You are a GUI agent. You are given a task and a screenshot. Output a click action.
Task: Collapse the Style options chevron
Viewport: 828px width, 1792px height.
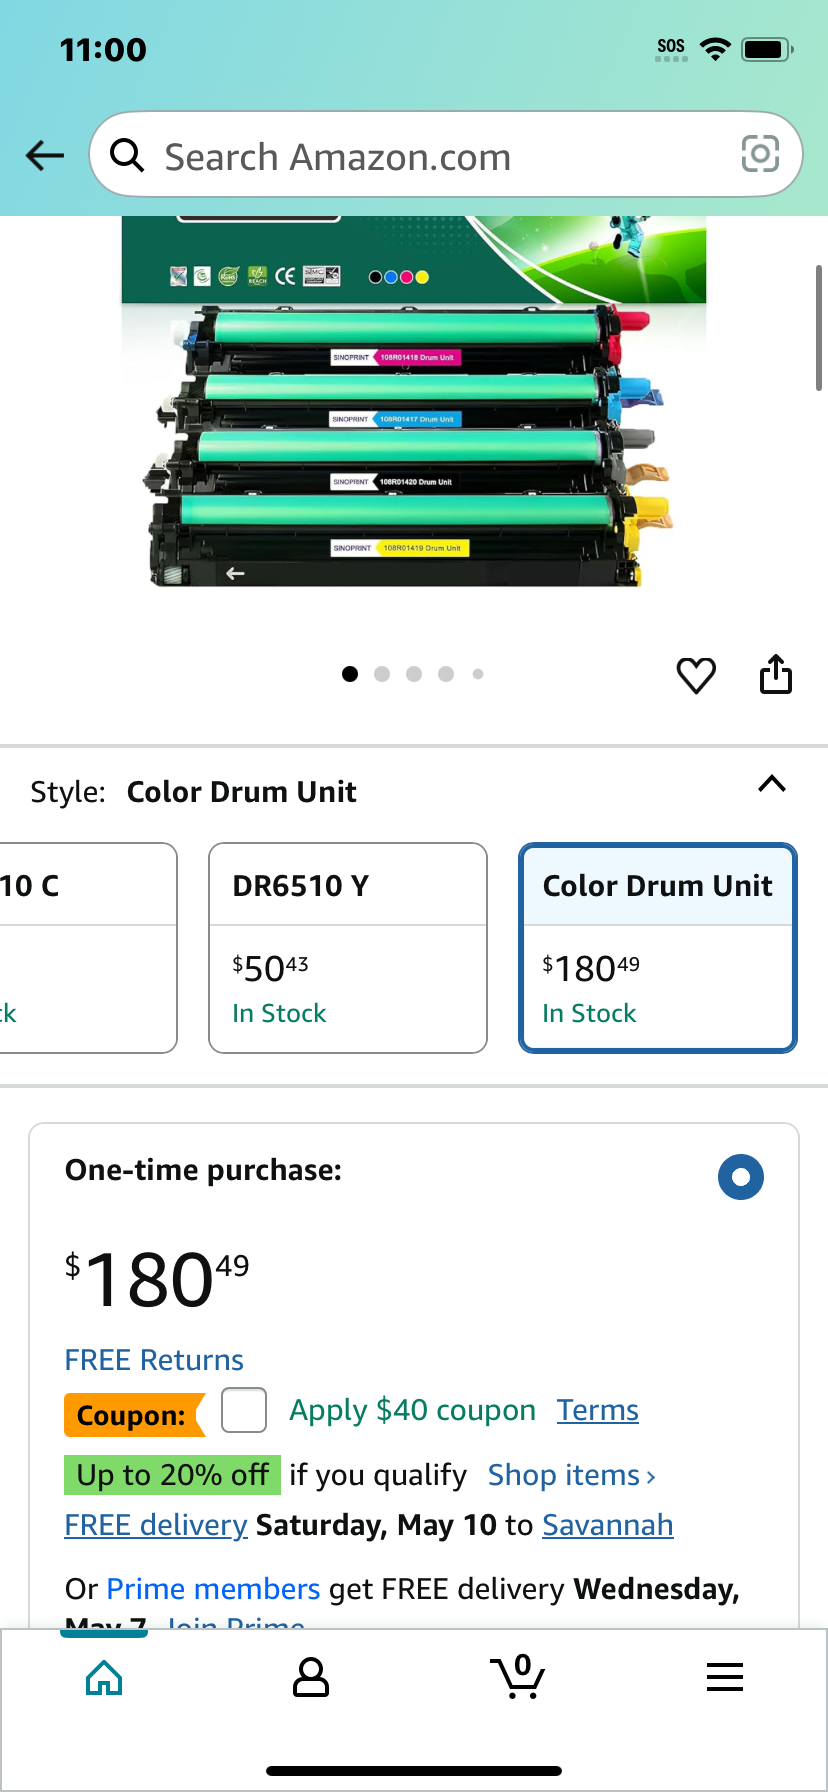pyautogui.click(x=772, y=784)
